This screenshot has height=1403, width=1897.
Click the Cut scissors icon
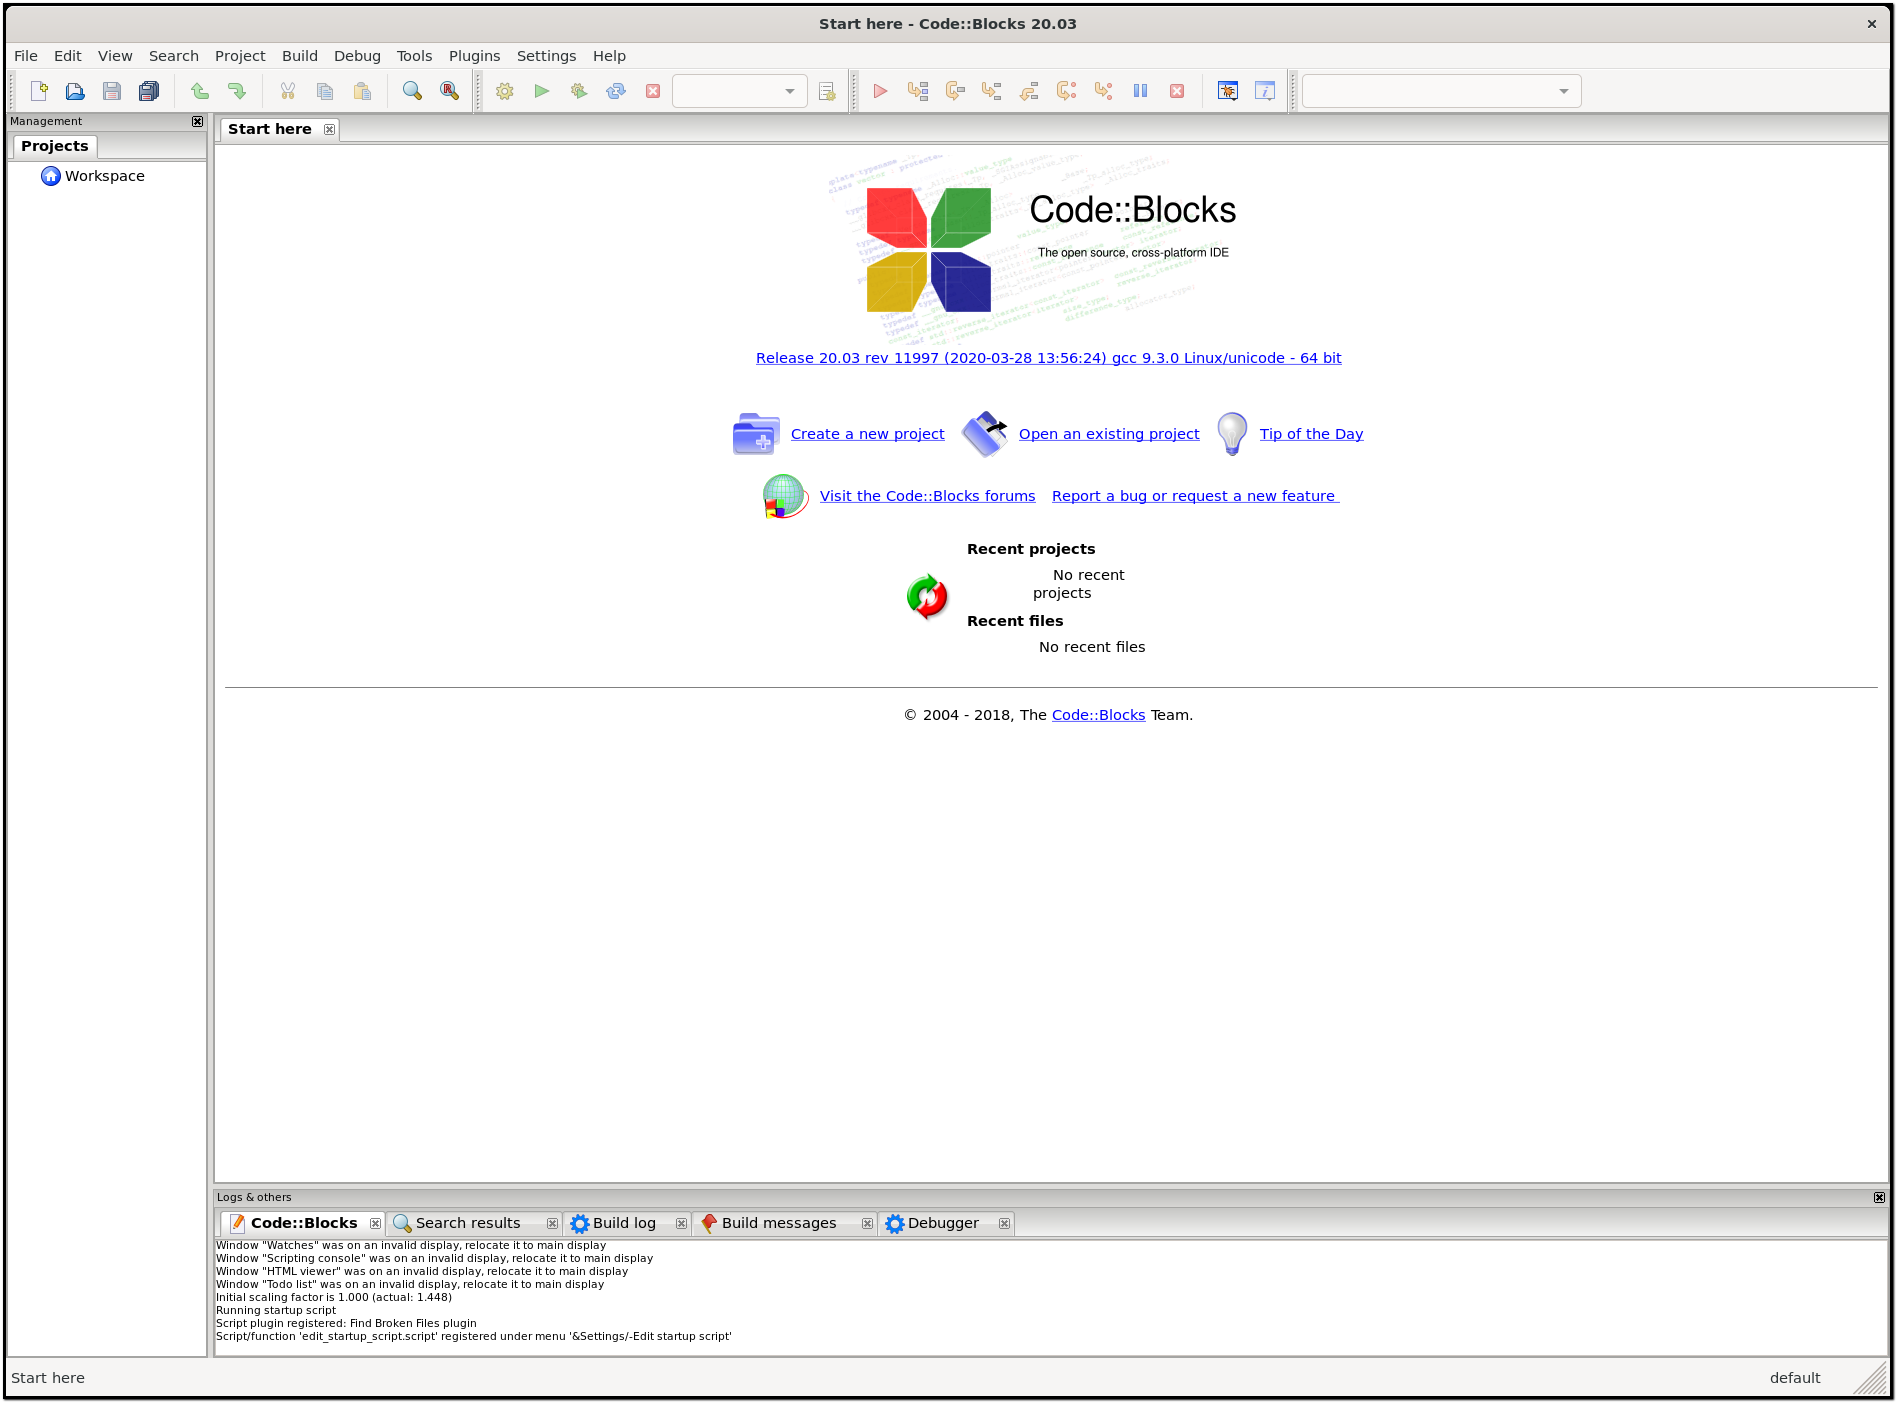pos(288,91)
